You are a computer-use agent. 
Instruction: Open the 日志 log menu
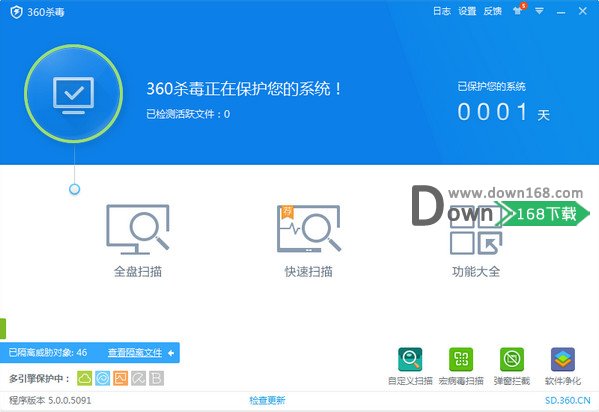click(x=442, y=11)
